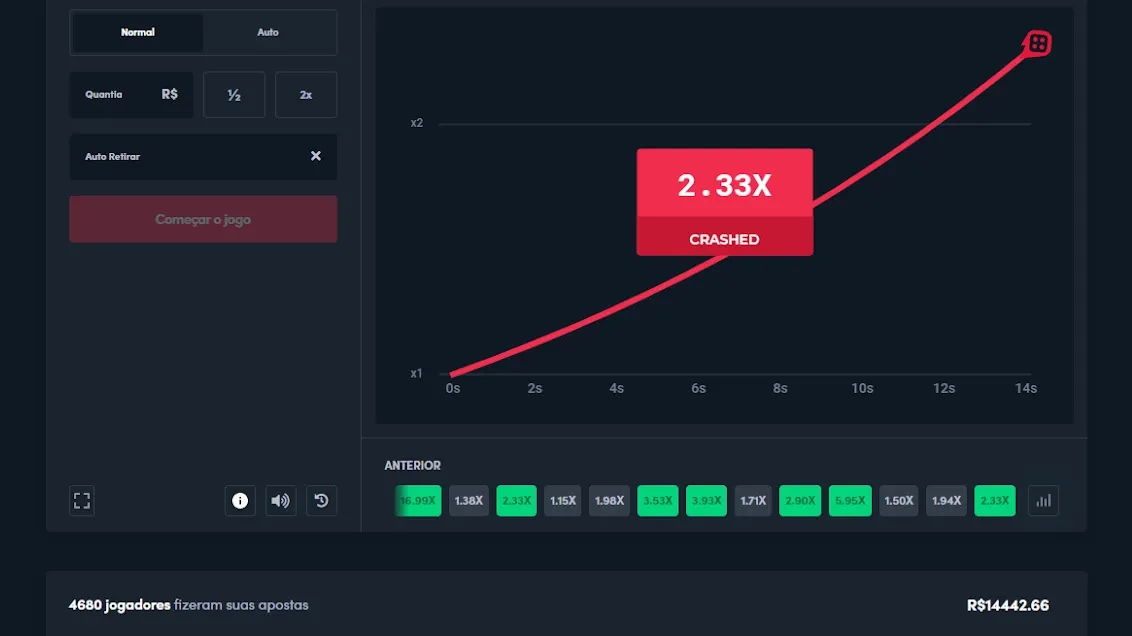Toggle fullscreen mode icon

coord(82,500)
